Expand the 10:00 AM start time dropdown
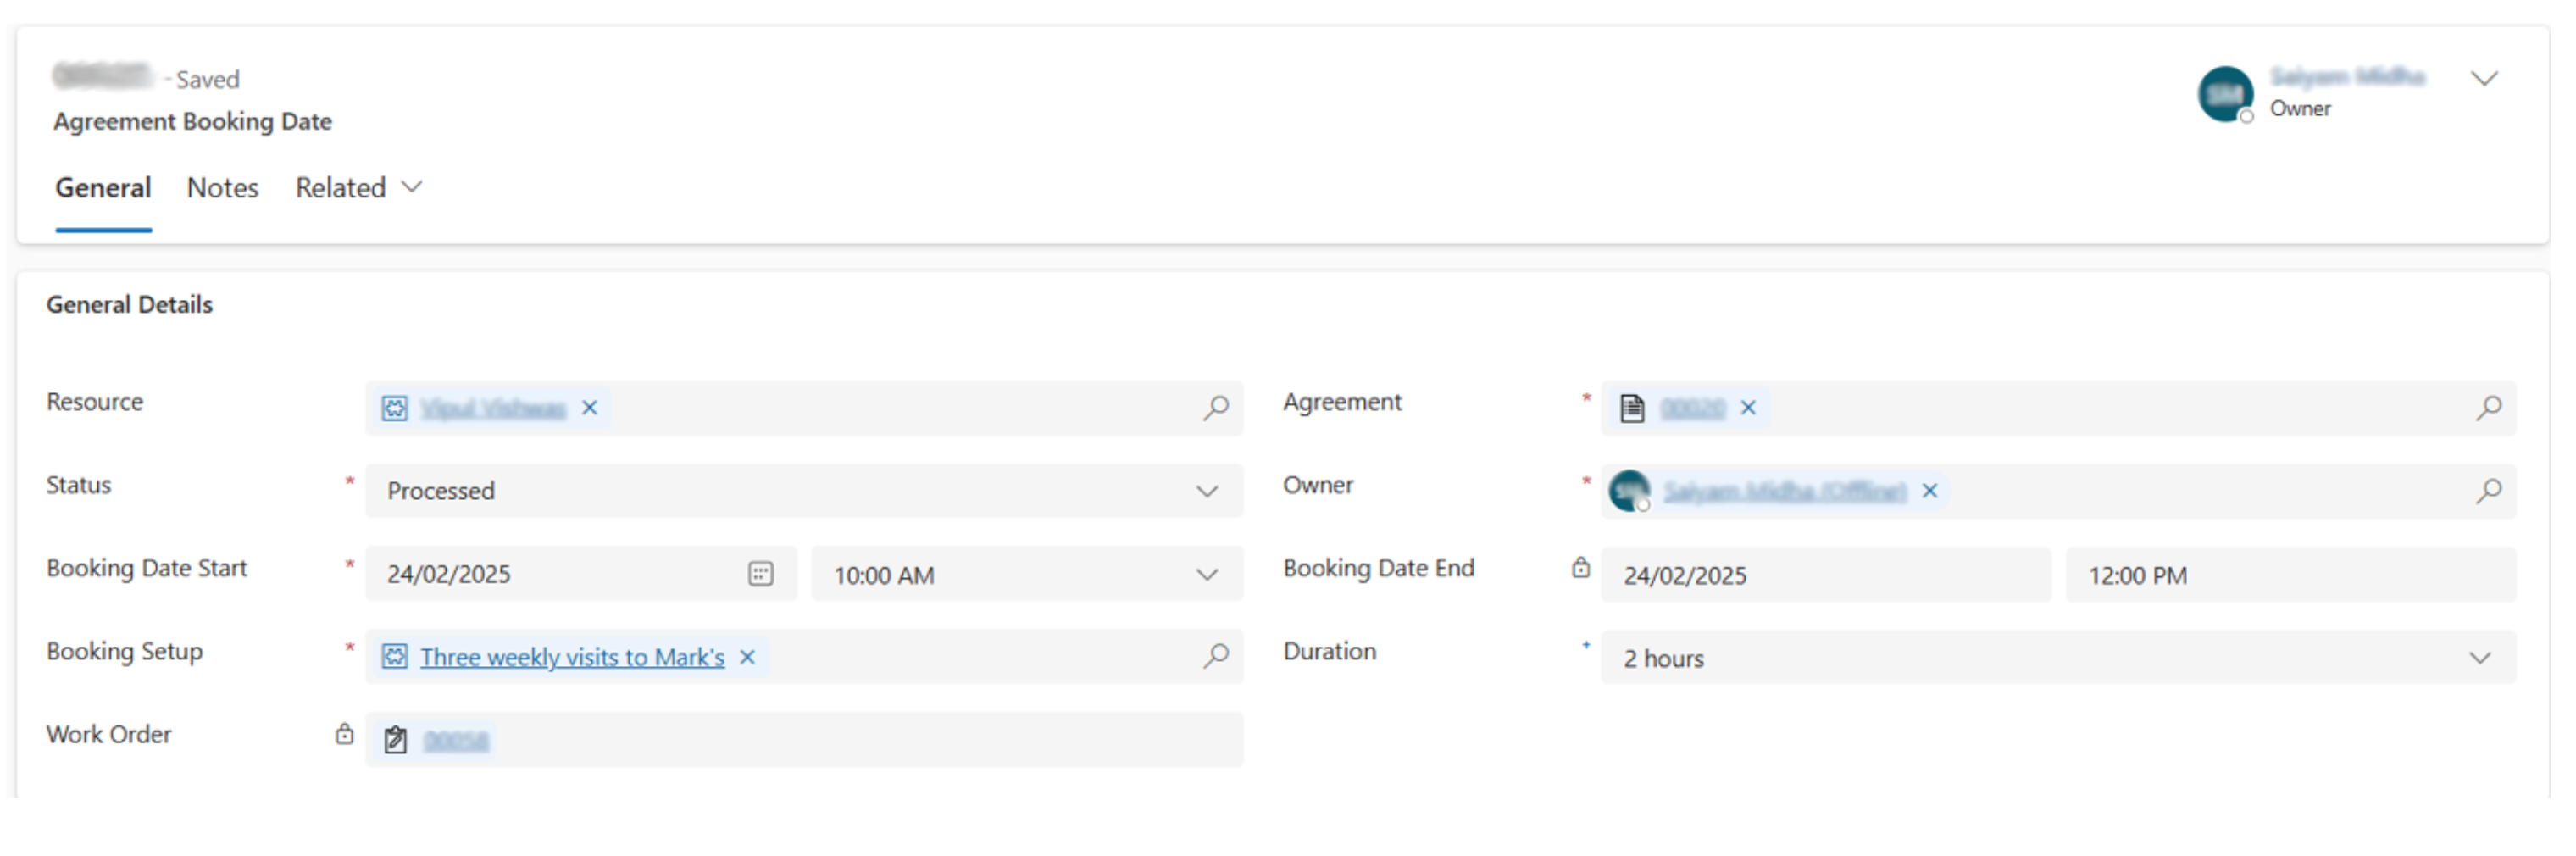This screenshot has height=856, width=2576. [x=1206, y=575]
